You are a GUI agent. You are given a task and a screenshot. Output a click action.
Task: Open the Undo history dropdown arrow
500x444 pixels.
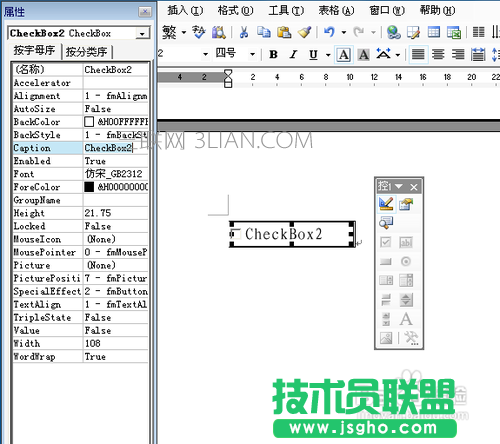point(344,32)
